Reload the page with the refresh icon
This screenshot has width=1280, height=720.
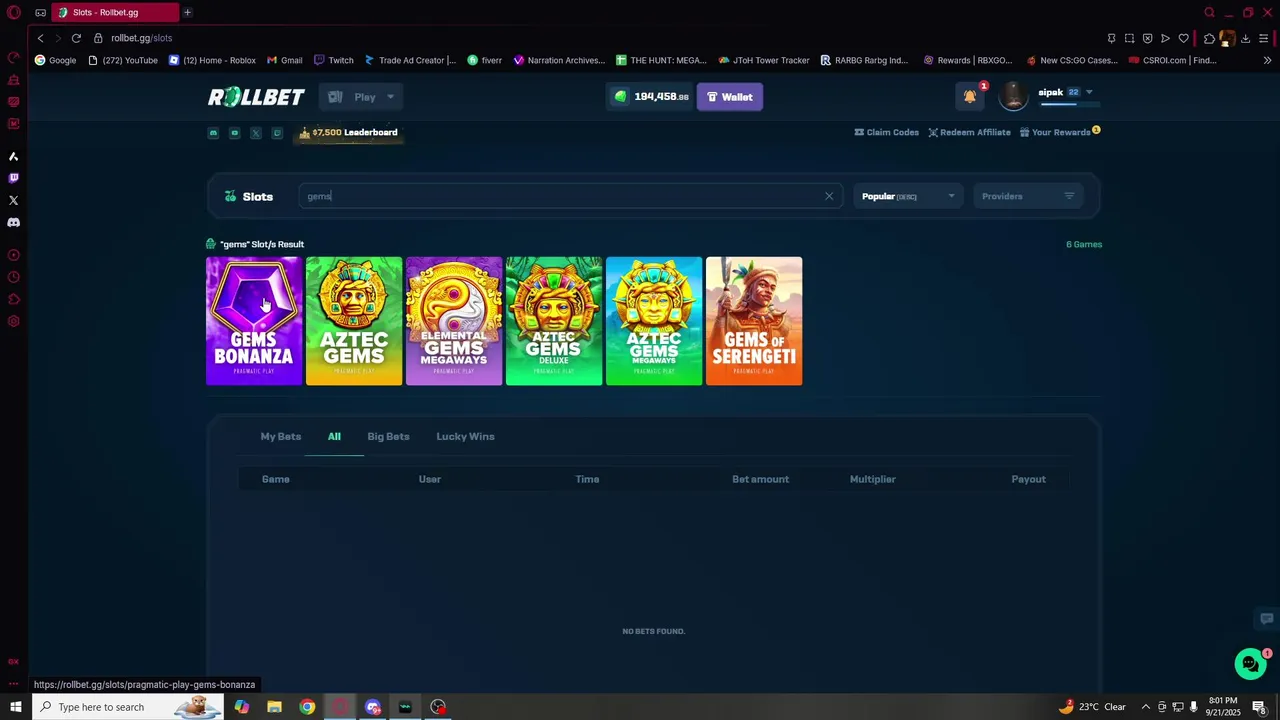pos(76,38)
